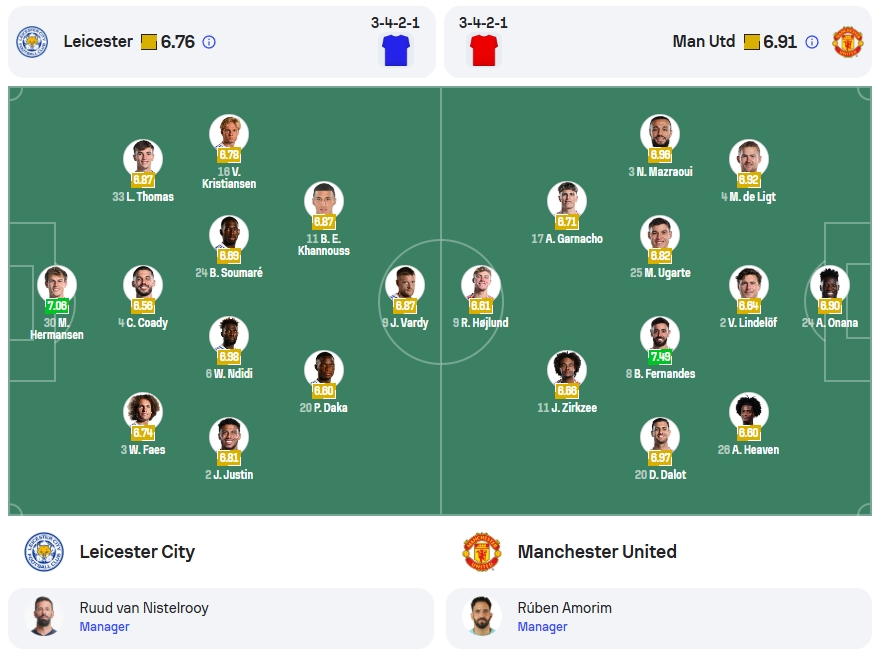Click A. Garnacho's player photo
This screenshot has height=657, width=878.
(567, 201)
